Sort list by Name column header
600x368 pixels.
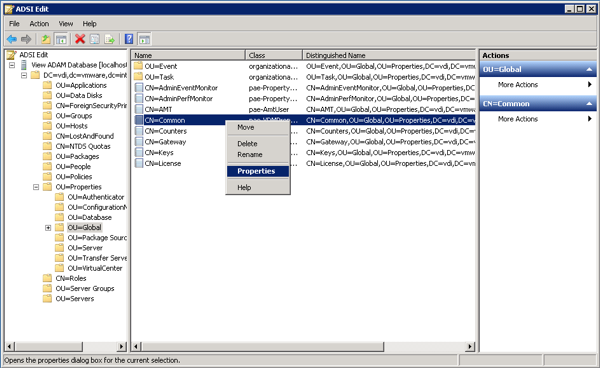(x=188, y=55)
